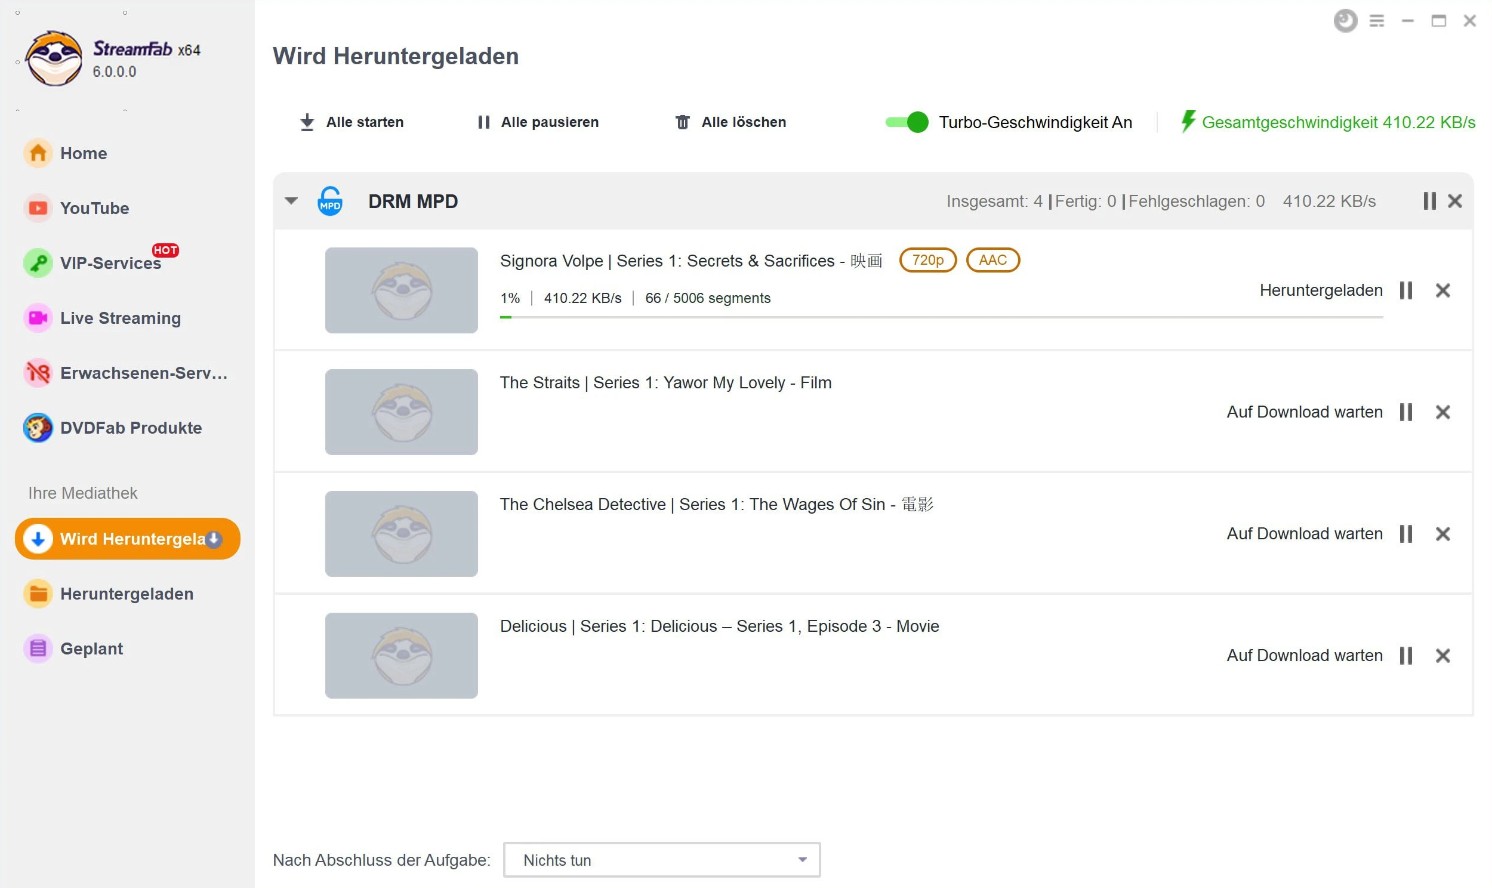Collapse the DRM MPD group
This screenshot has width=1492, height=888.
click(x=291, y=201)
